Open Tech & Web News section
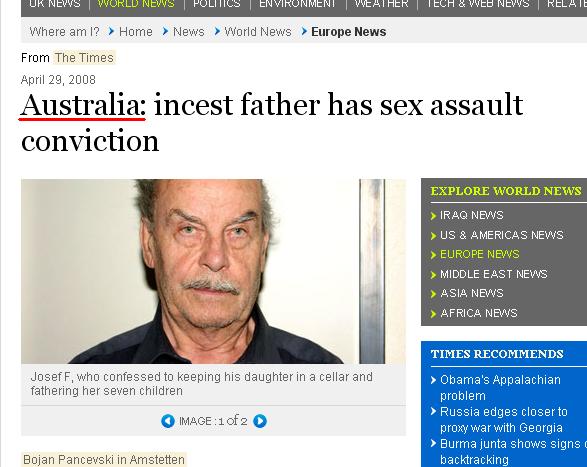 [478, 4]
